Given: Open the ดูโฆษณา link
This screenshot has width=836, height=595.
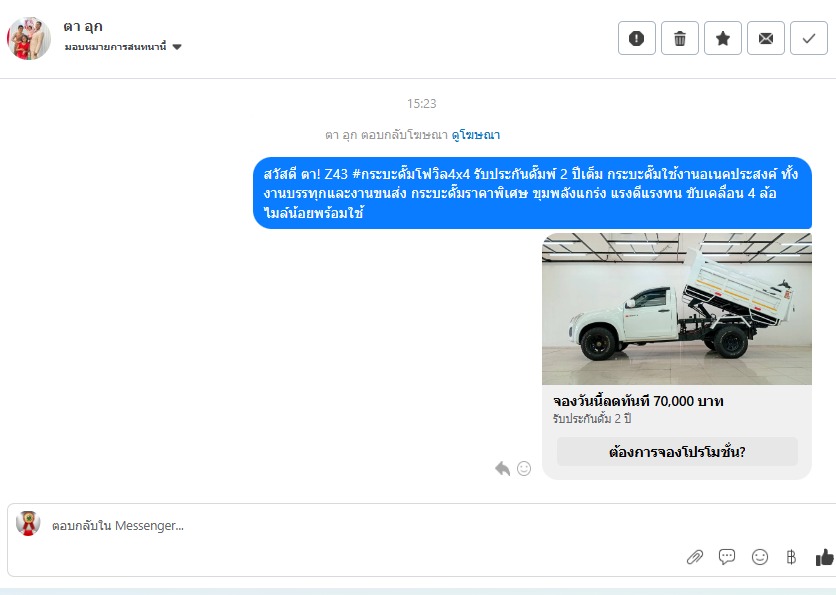Looking at the screenshot, I should click(x=476, y=135).
